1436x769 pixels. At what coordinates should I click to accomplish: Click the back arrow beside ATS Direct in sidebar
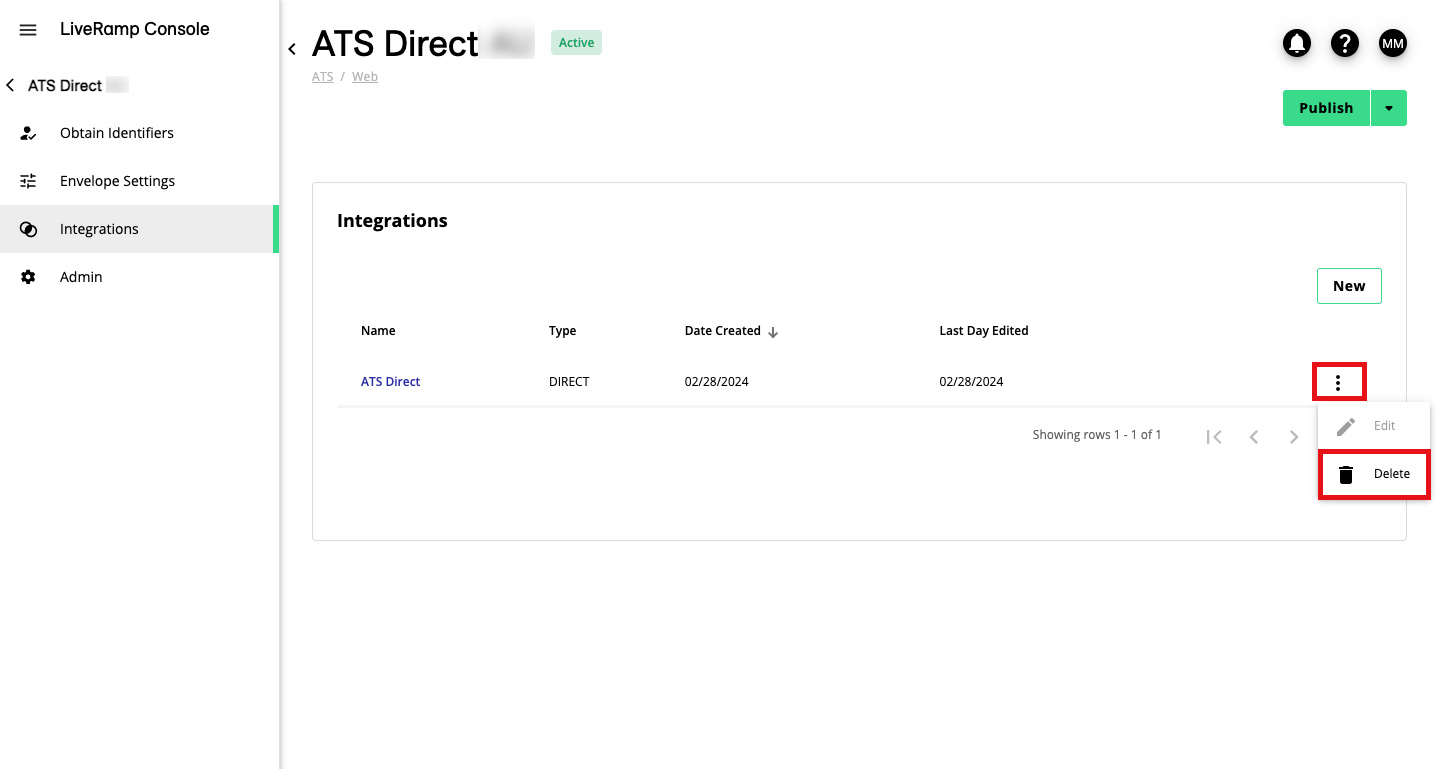(10, 86)
